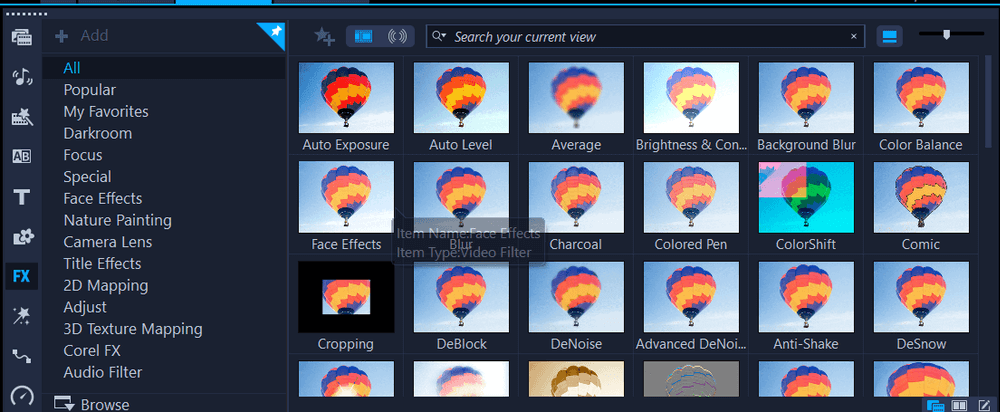1000x412 pixels.
Task: Open the Sound/Music library in the sidebar
Action: (x=21, y=79)
